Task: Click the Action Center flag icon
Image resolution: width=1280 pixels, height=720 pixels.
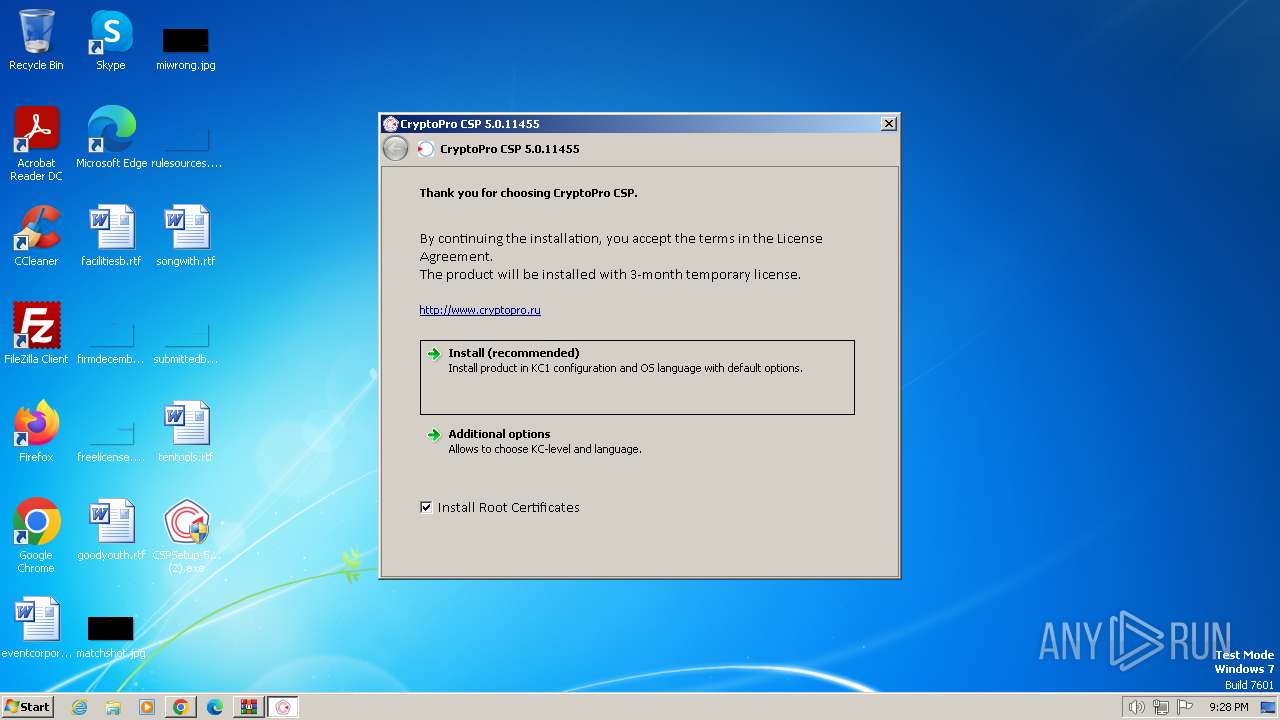Action: click(1185, 707)
